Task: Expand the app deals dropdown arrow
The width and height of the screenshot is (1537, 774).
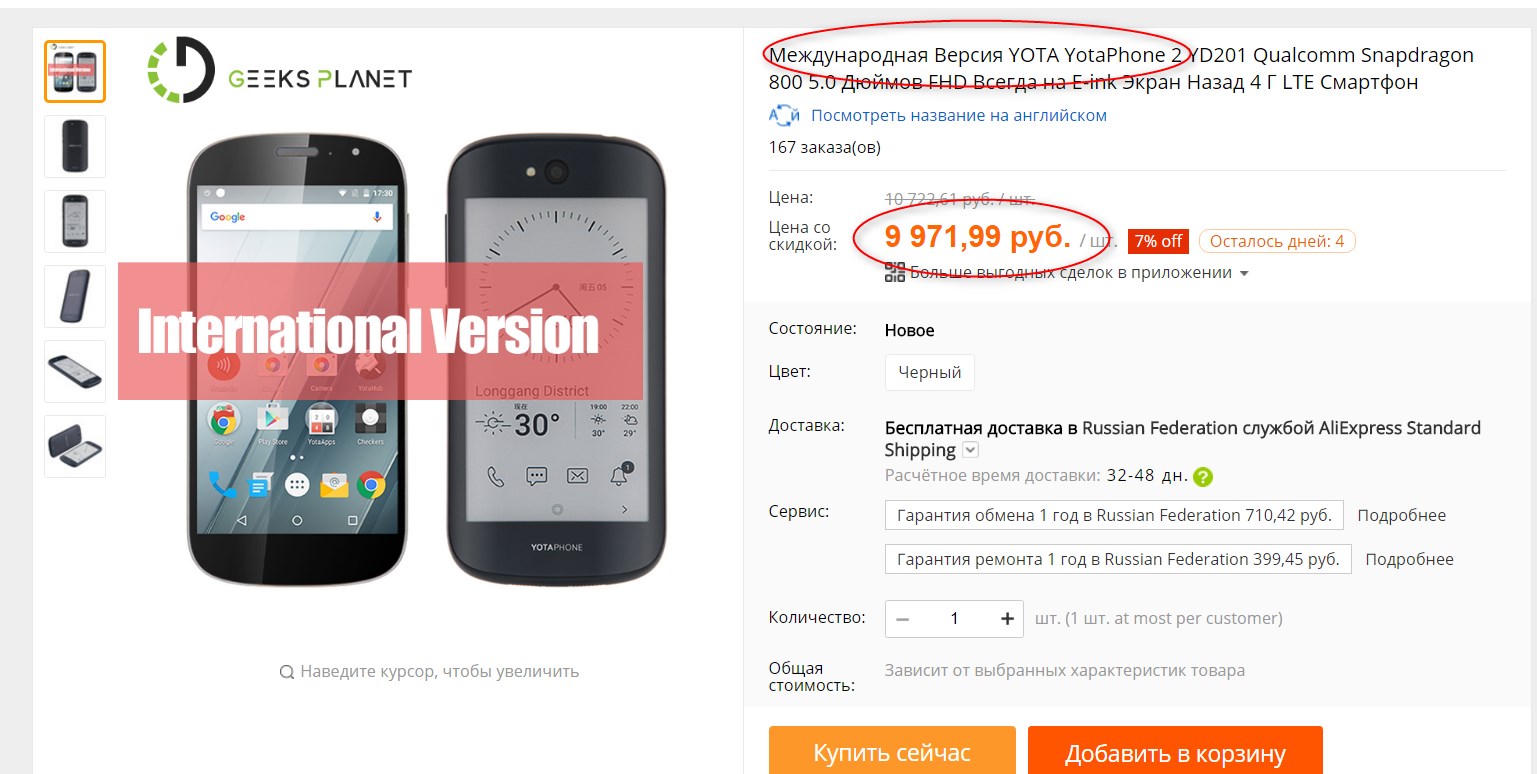Action: click(x=1244, y=273)
